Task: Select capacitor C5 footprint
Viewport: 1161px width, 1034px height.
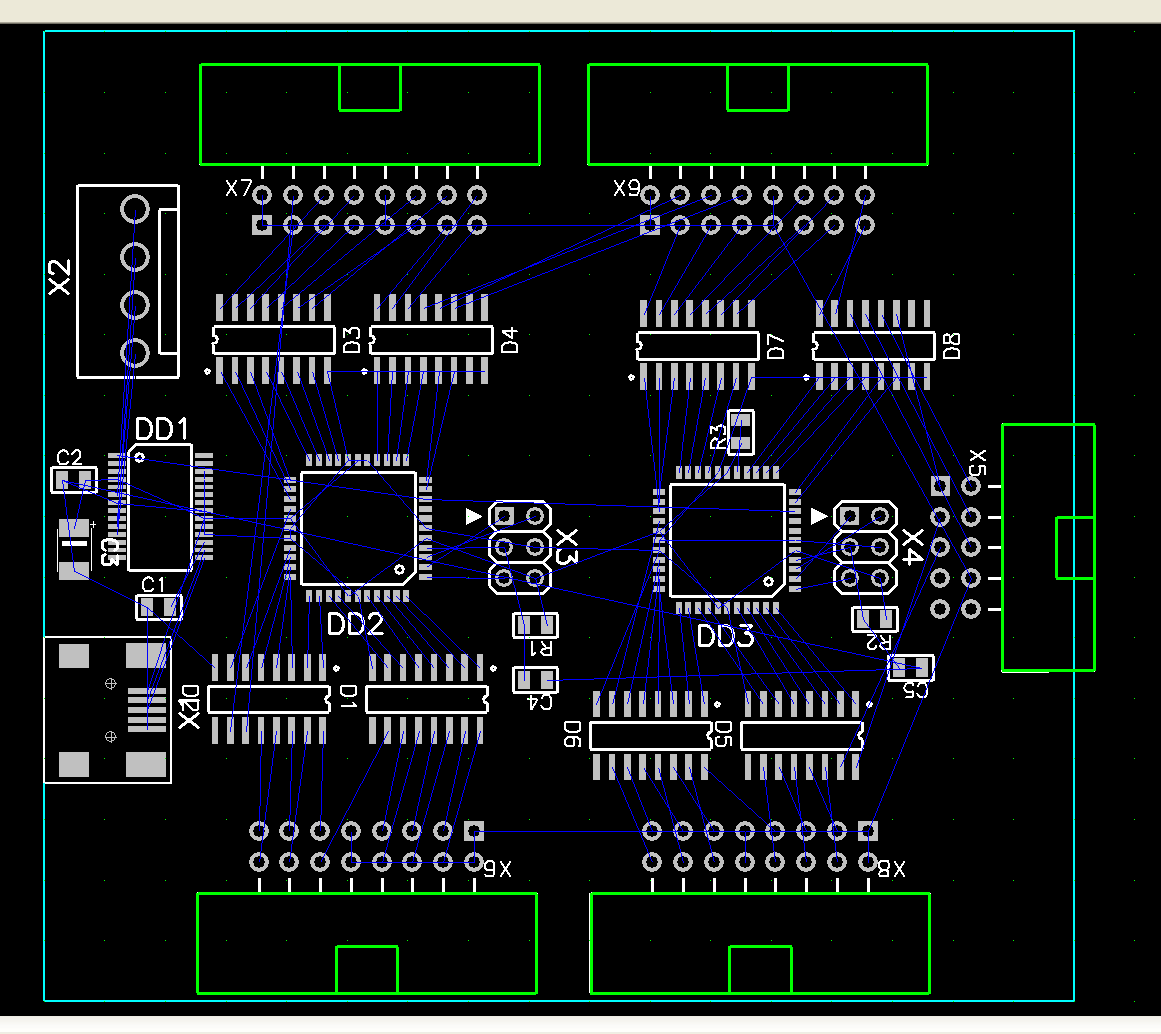Action: tap(911, 667)
